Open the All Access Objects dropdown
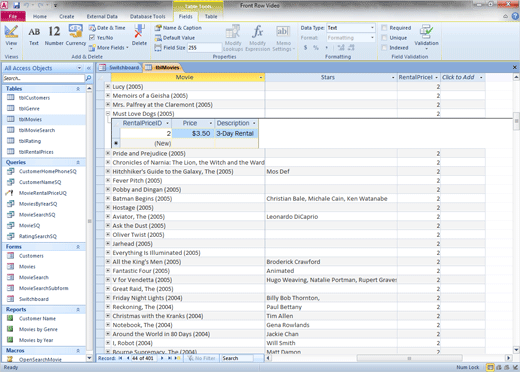Image resolution: width=520 pixels, height=372 pixels. coord(79,68)
